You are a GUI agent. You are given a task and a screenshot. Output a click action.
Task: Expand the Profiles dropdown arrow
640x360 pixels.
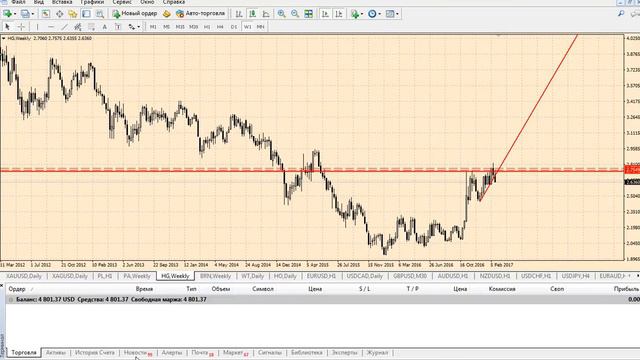click(33, 14)
